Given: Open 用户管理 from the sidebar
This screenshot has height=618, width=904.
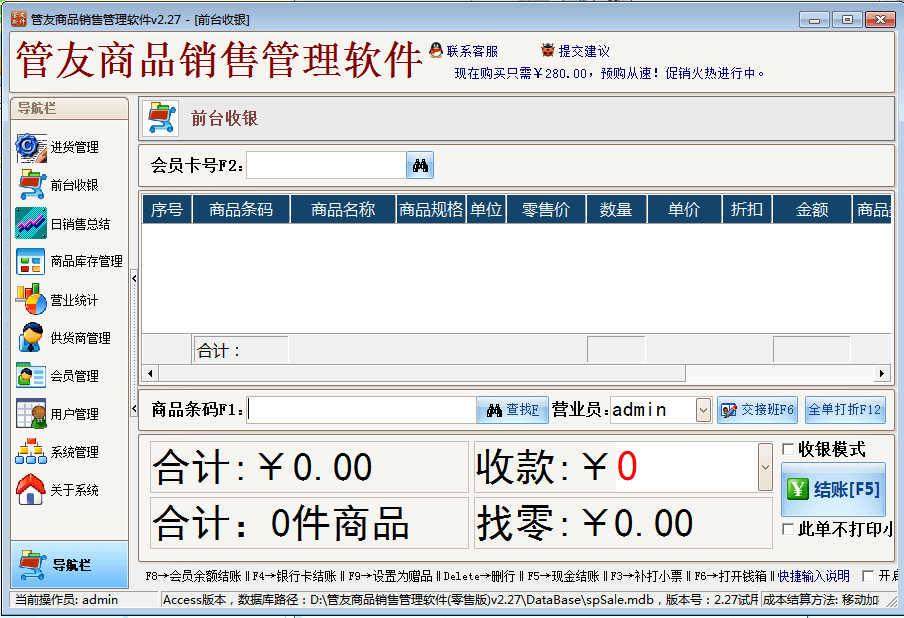Looking at the screenshot, I should [32, 414].
